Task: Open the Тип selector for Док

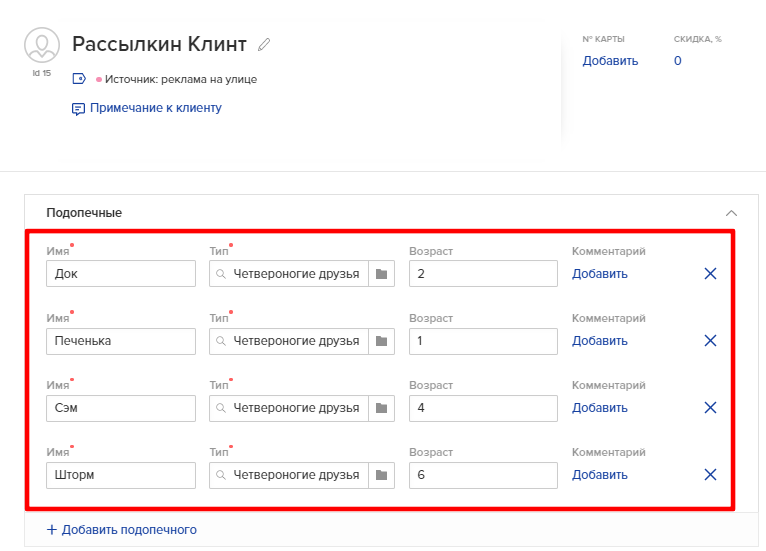Action: [289, 274]
